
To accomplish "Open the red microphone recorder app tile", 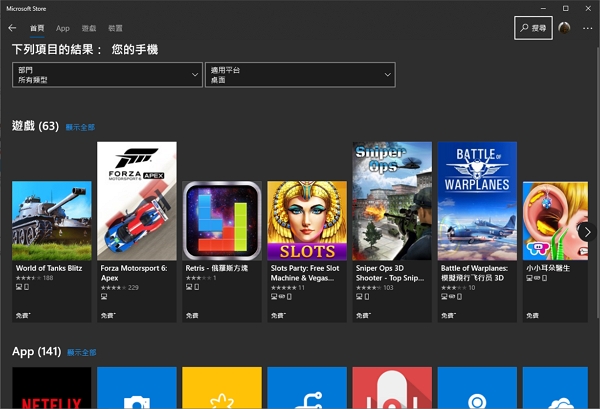I will tap(392, 388).
